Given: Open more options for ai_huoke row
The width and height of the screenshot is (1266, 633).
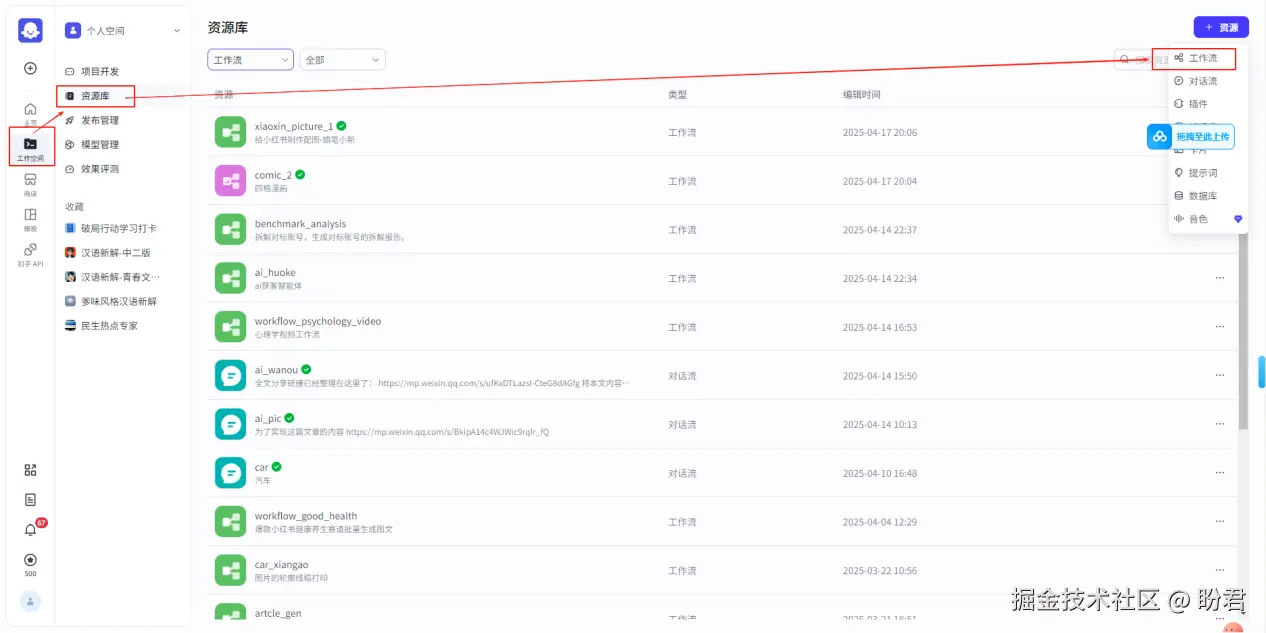Looking at the screenshot, I should click(1219, 278).
